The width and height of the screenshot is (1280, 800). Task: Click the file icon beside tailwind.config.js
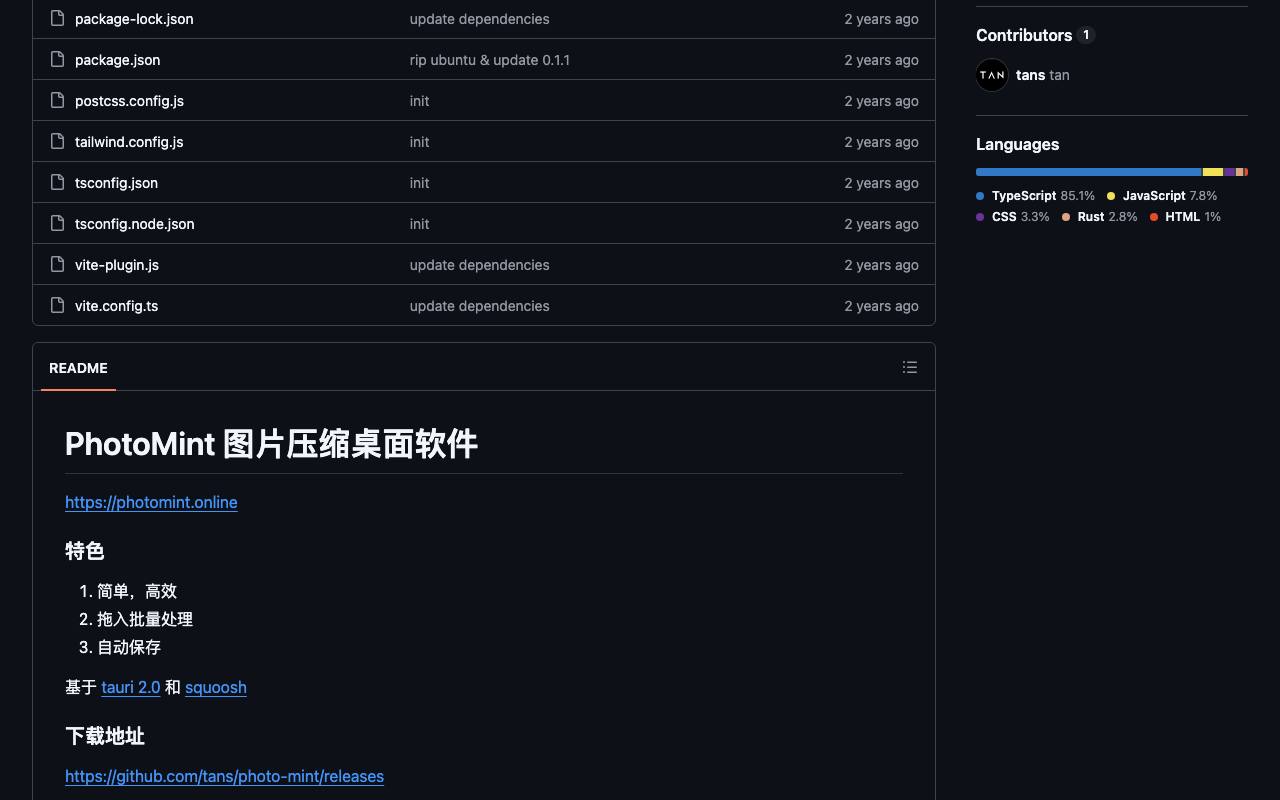[x=57, y=141]
